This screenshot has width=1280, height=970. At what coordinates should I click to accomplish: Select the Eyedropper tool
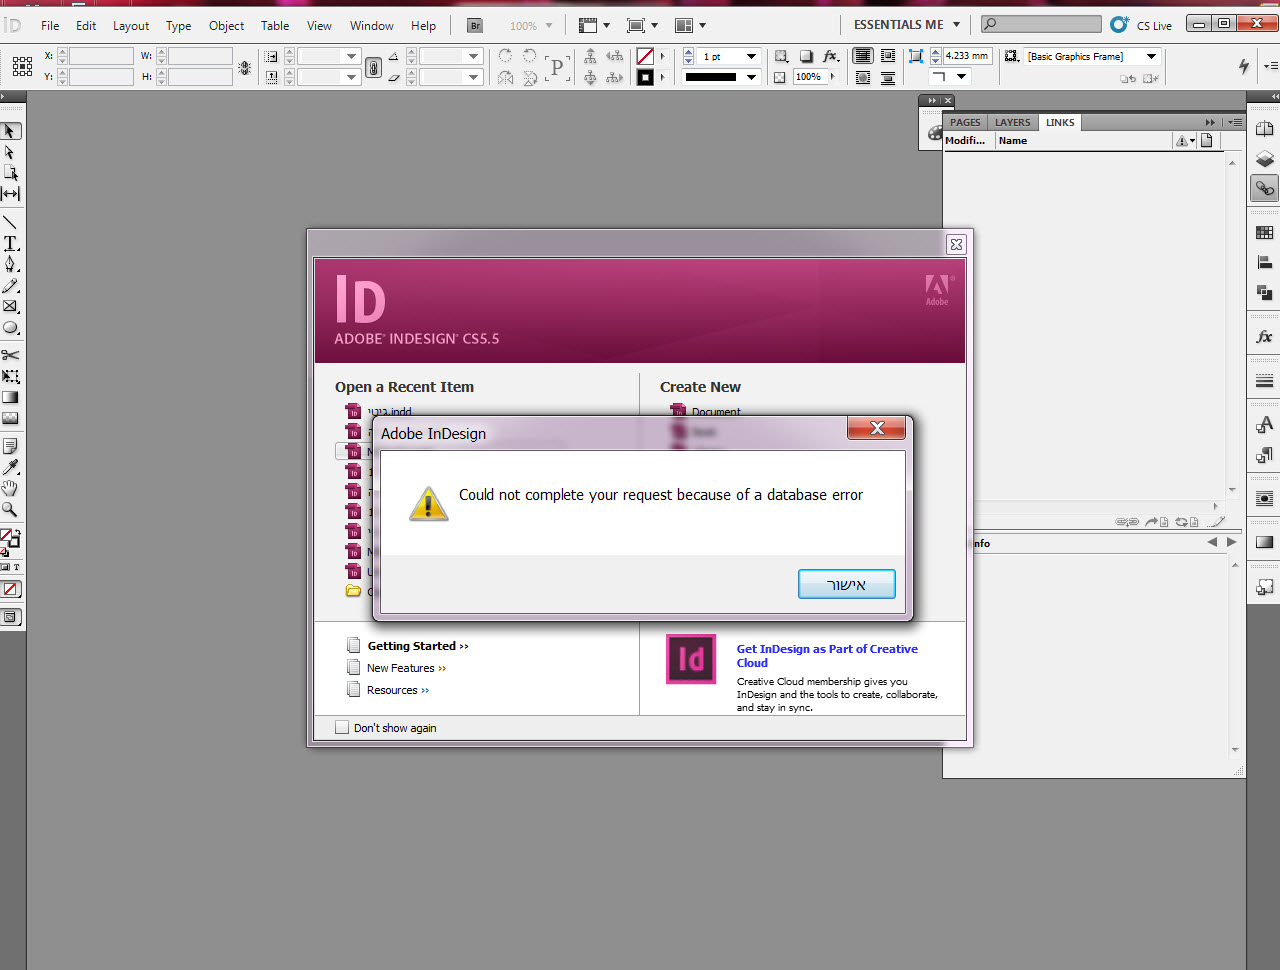[10, 467]
